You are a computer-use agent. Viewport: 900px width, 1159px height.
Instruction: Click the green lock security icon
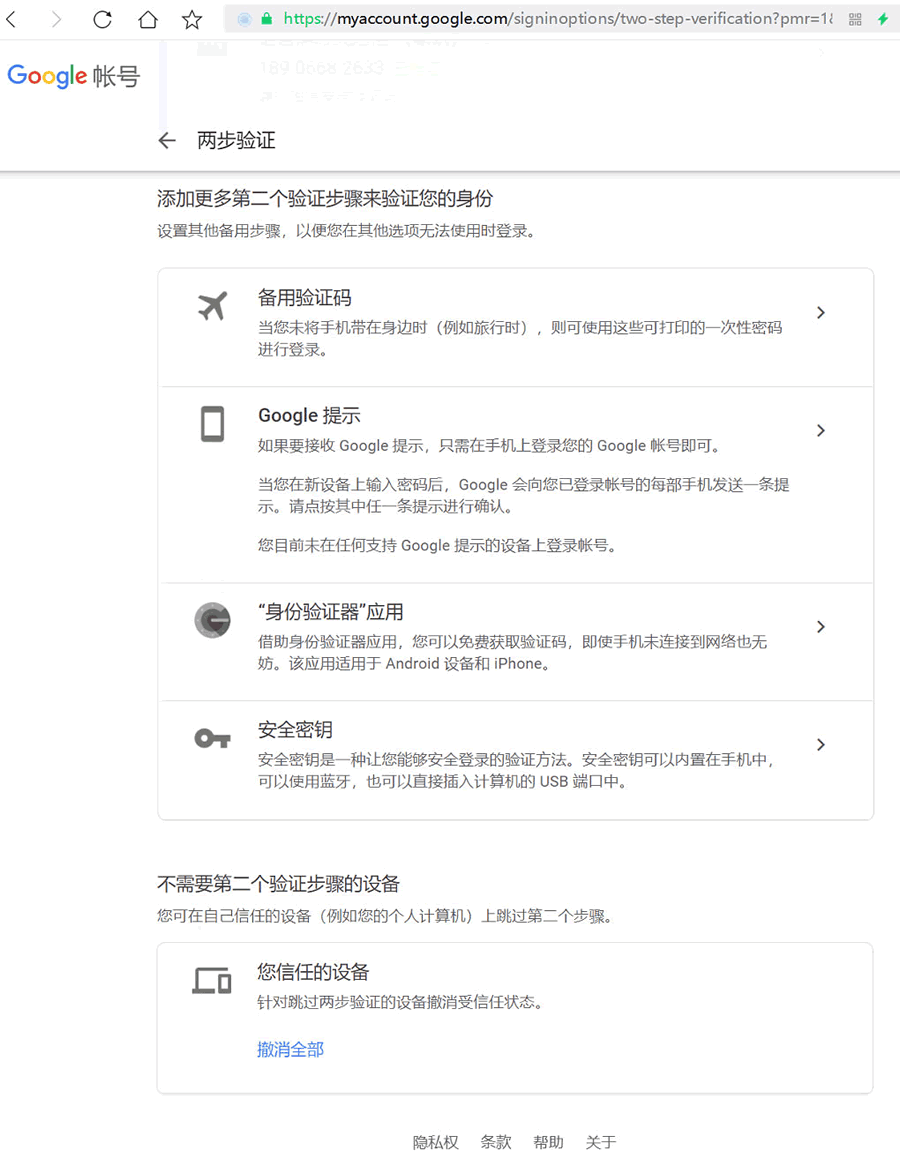[267, 19]
